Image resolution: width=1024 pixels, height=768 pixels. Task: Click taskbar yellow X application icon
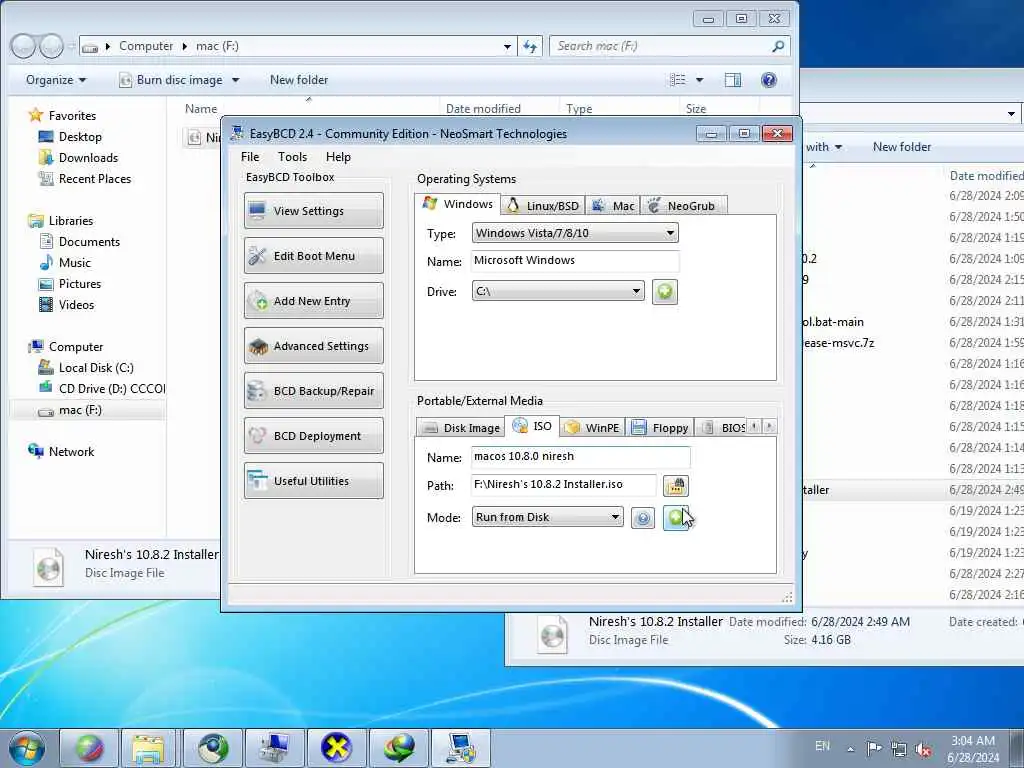coord(336,748)
